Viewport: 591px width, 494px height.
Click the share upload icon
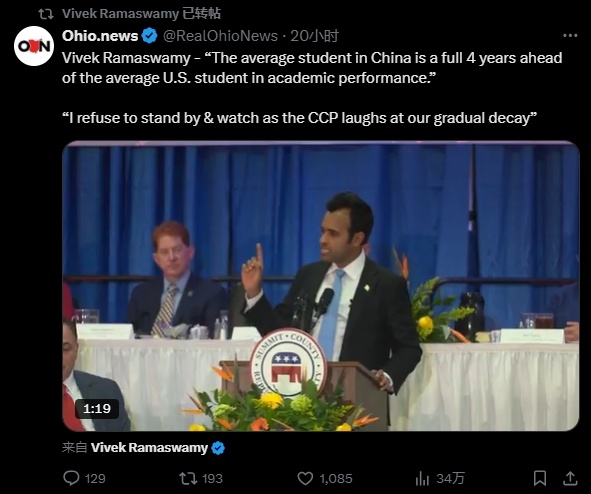[x=570, y=478]
